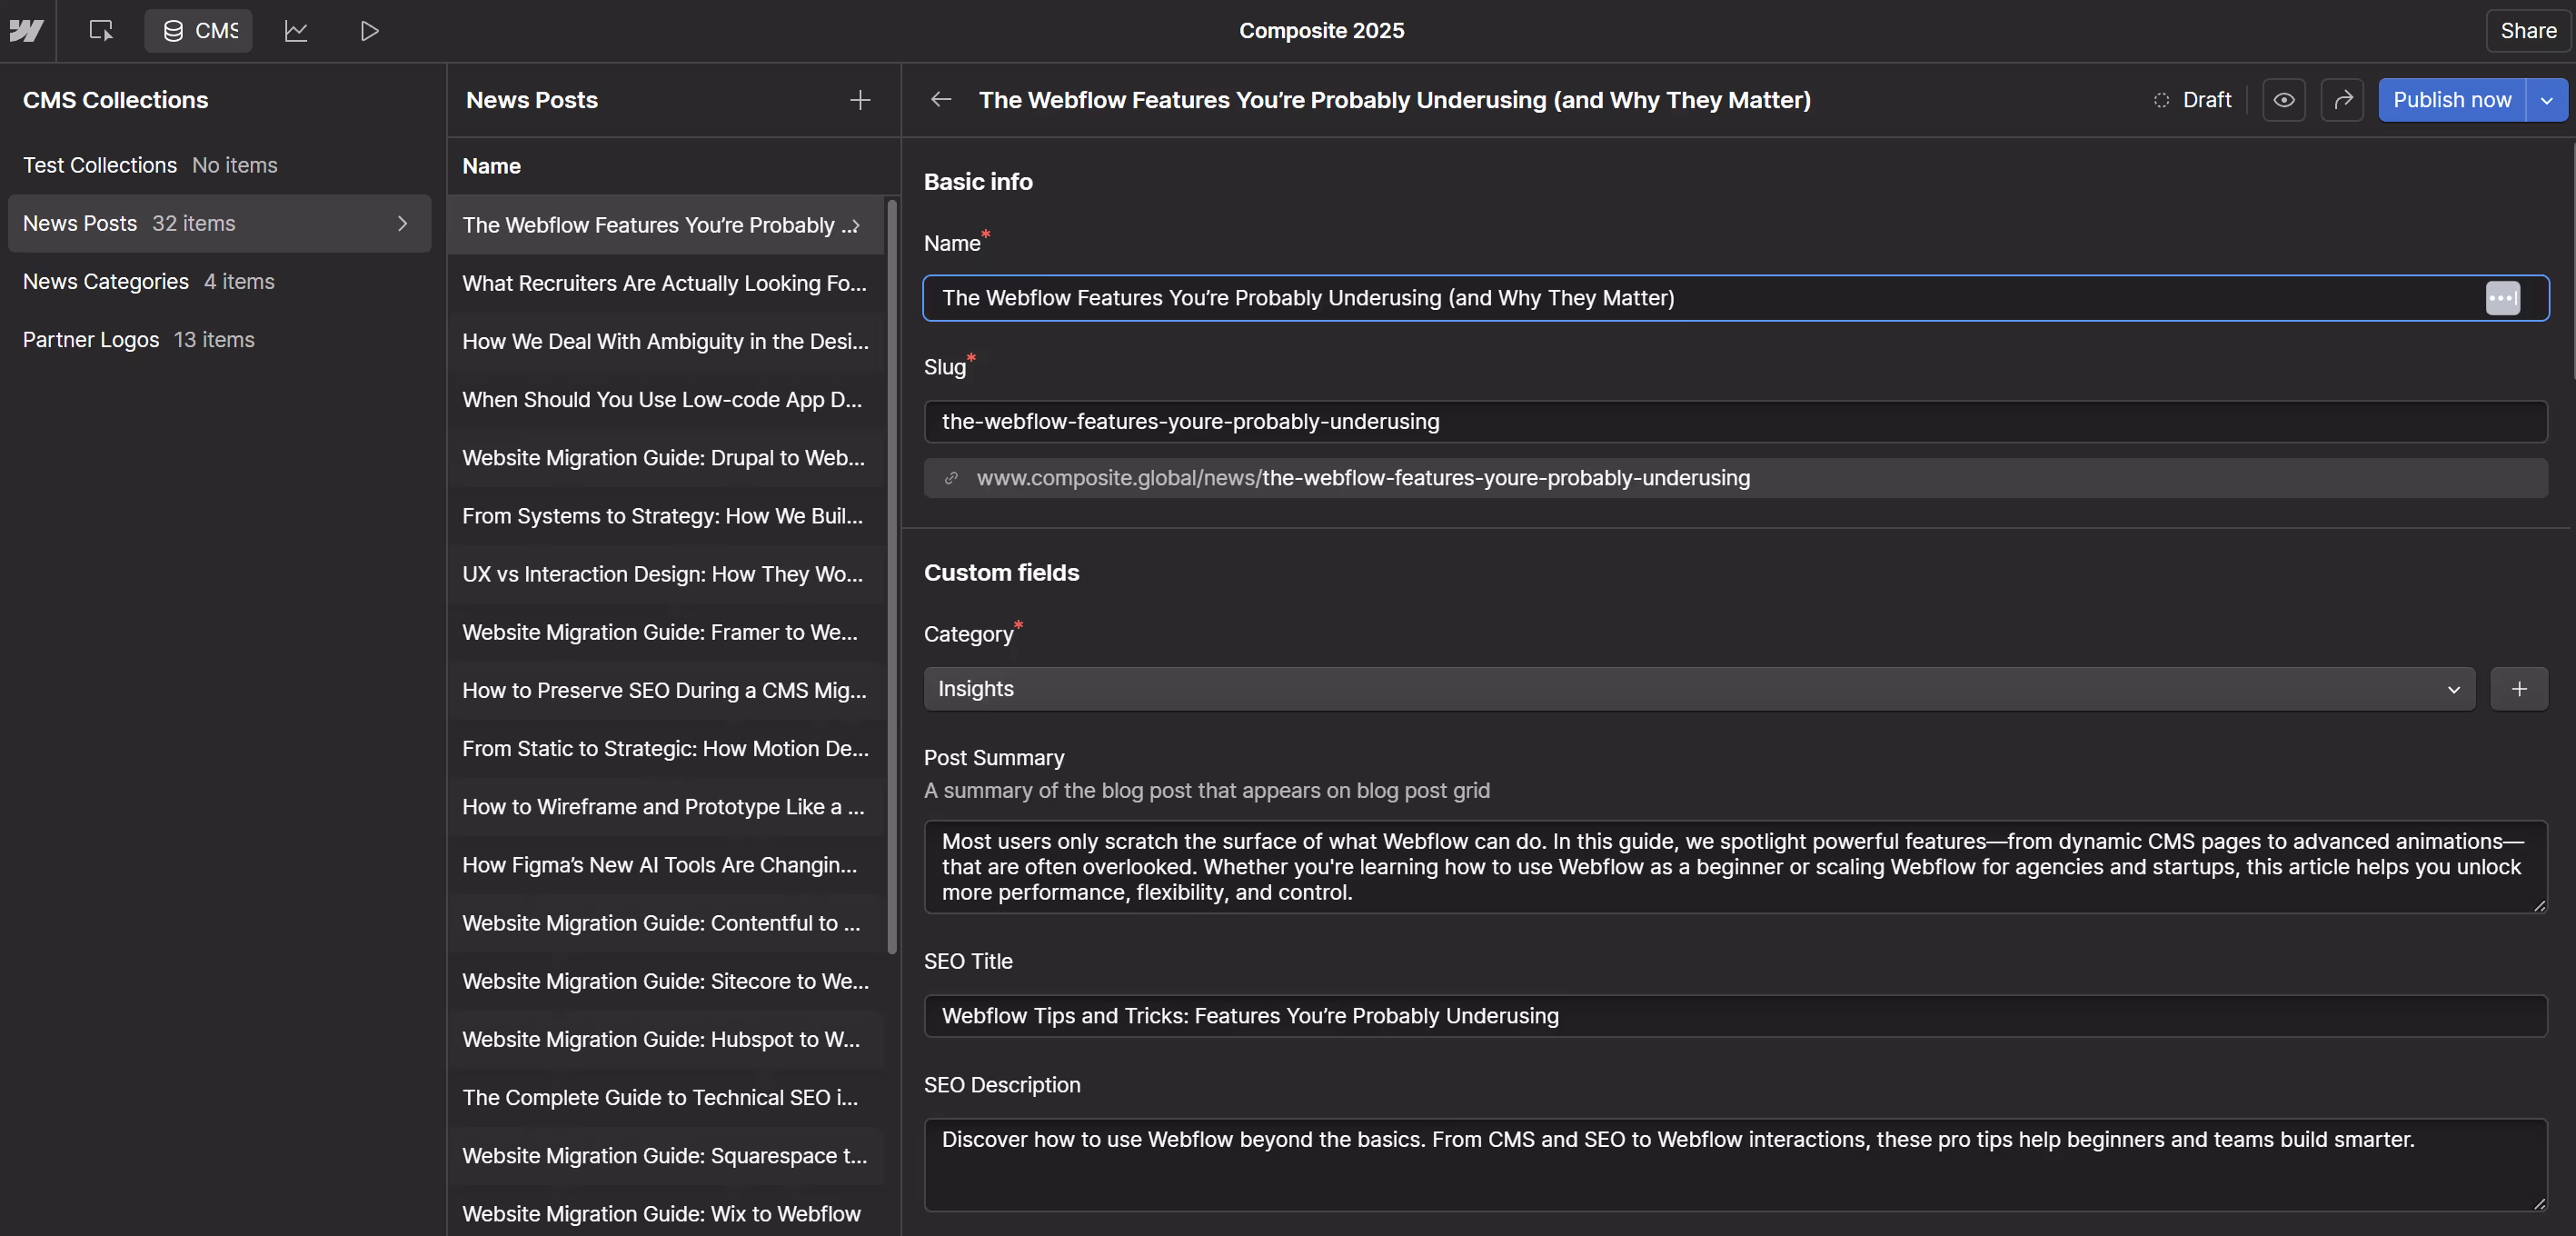Click the Publish now button

point(2451,99)
